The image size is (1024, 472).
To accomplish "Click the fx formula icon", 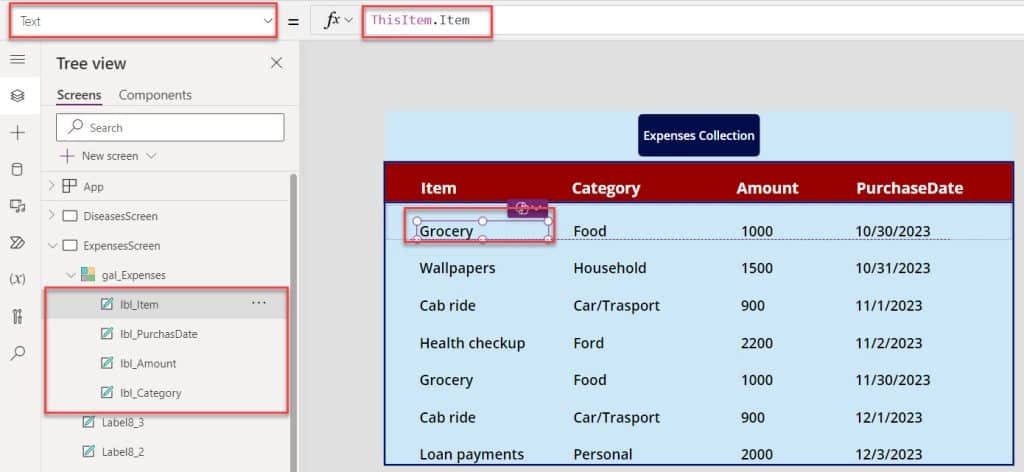I will click(333, 20).
